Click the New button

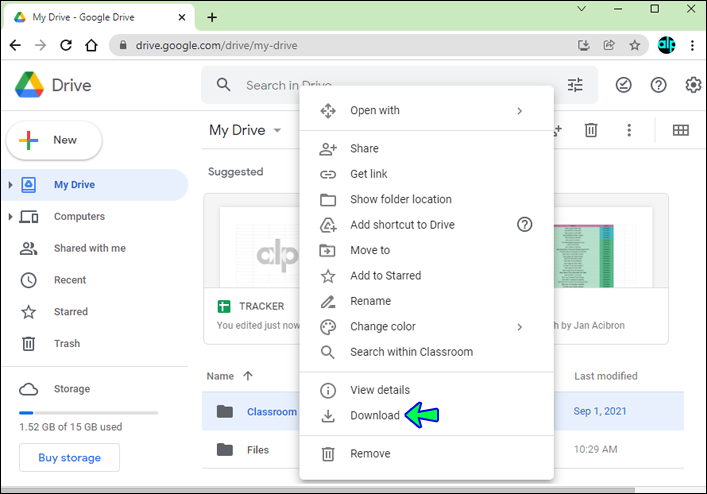pyautogui.click(x=54, y=140)
